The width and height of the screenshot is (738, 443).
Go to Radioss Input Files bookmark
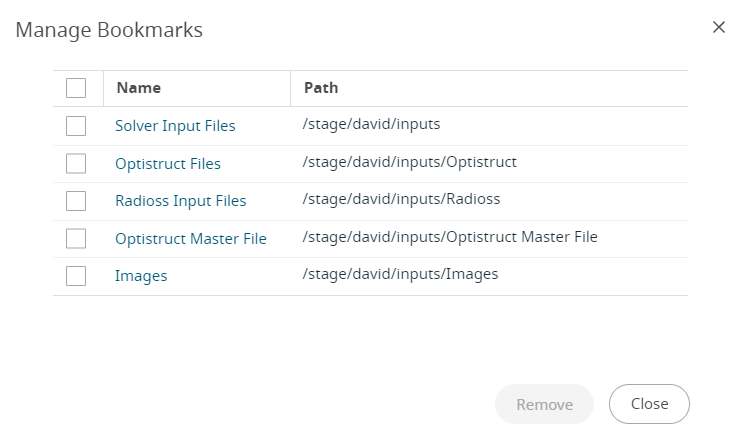click(x=181, y=201)
